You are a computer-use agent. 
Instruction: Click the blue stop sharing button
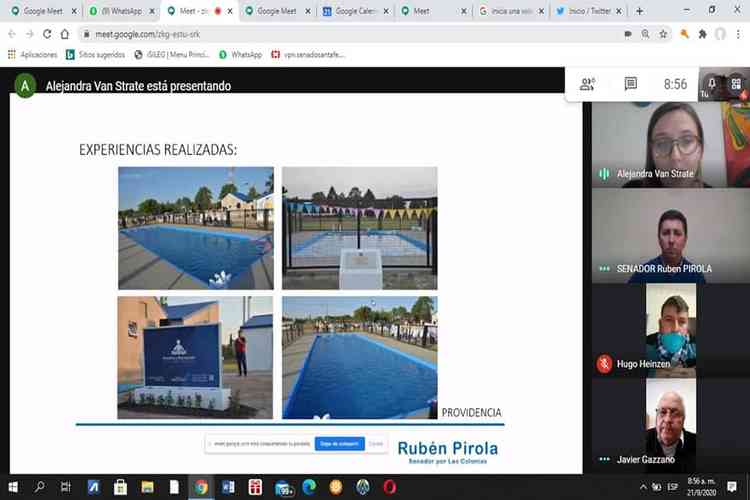coord(339,444)
